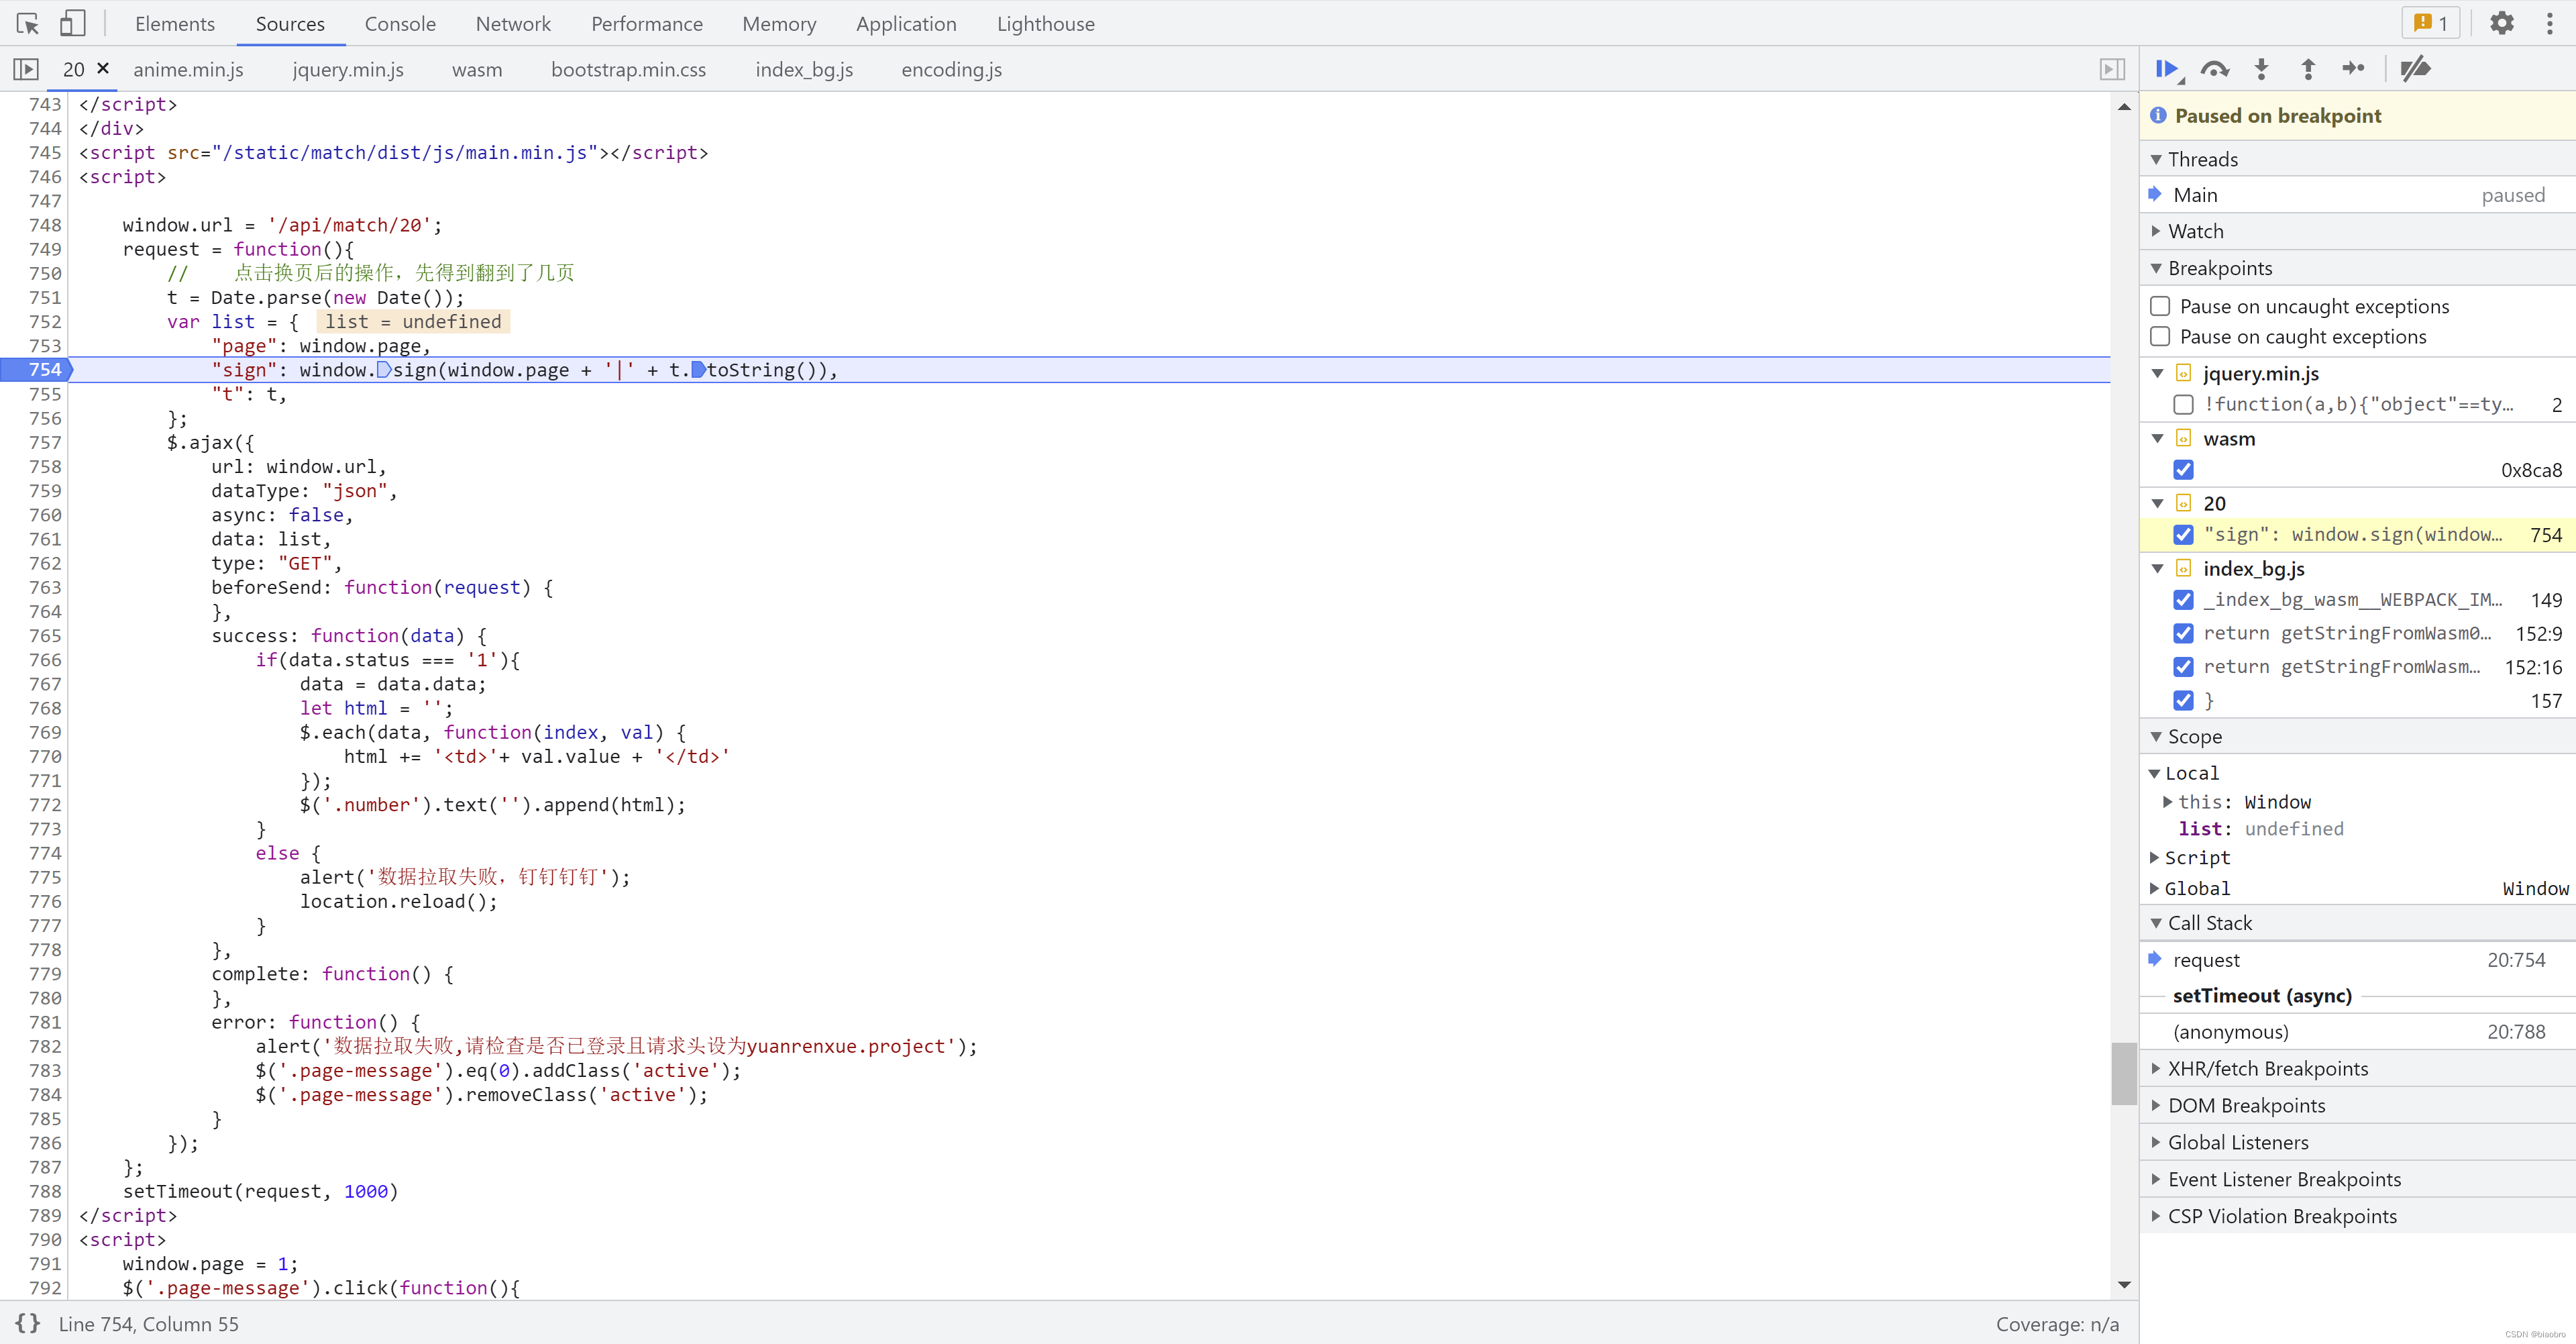The width and height of the screenshot is (2576, 1344).
Task: Open the Console panel
Action: 400,23
